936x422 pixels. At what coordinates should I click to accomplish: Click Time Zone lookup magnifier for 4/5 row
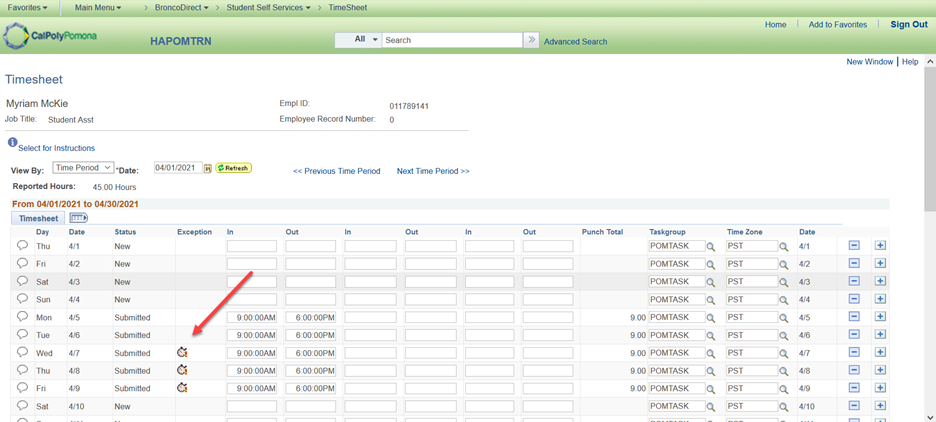(x=784, y=318)
